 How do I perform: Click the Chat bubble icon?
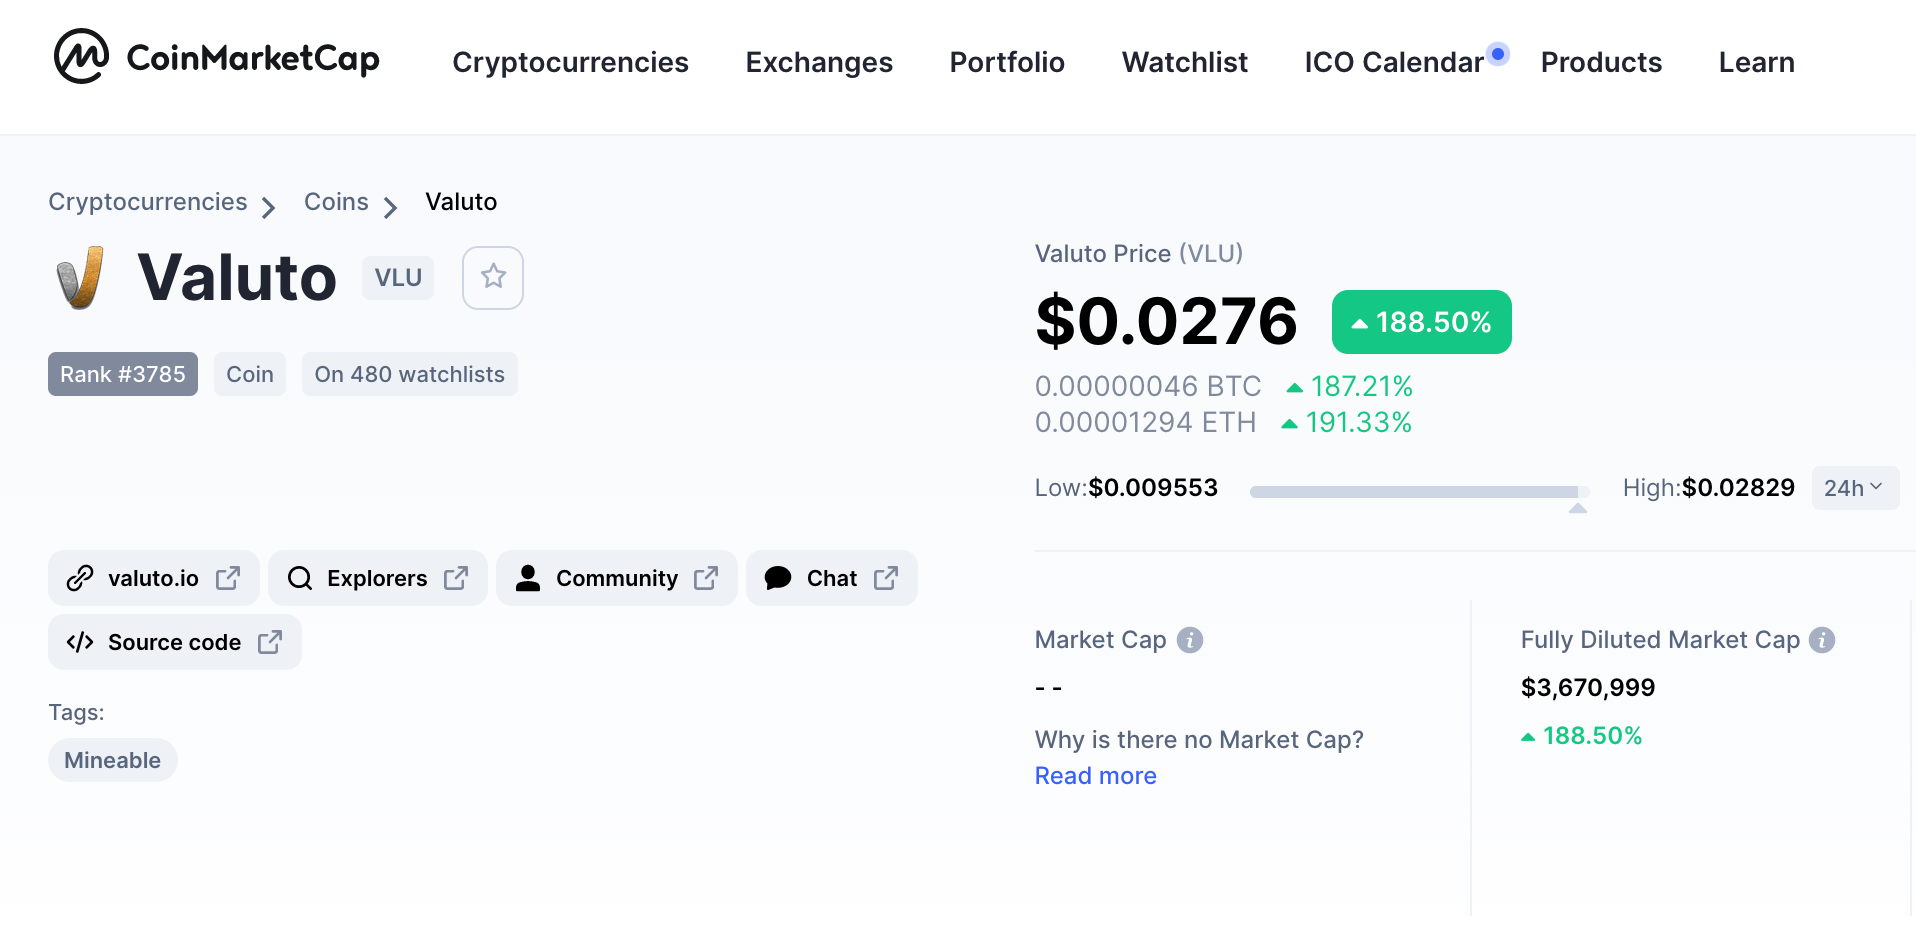(778, 578)
